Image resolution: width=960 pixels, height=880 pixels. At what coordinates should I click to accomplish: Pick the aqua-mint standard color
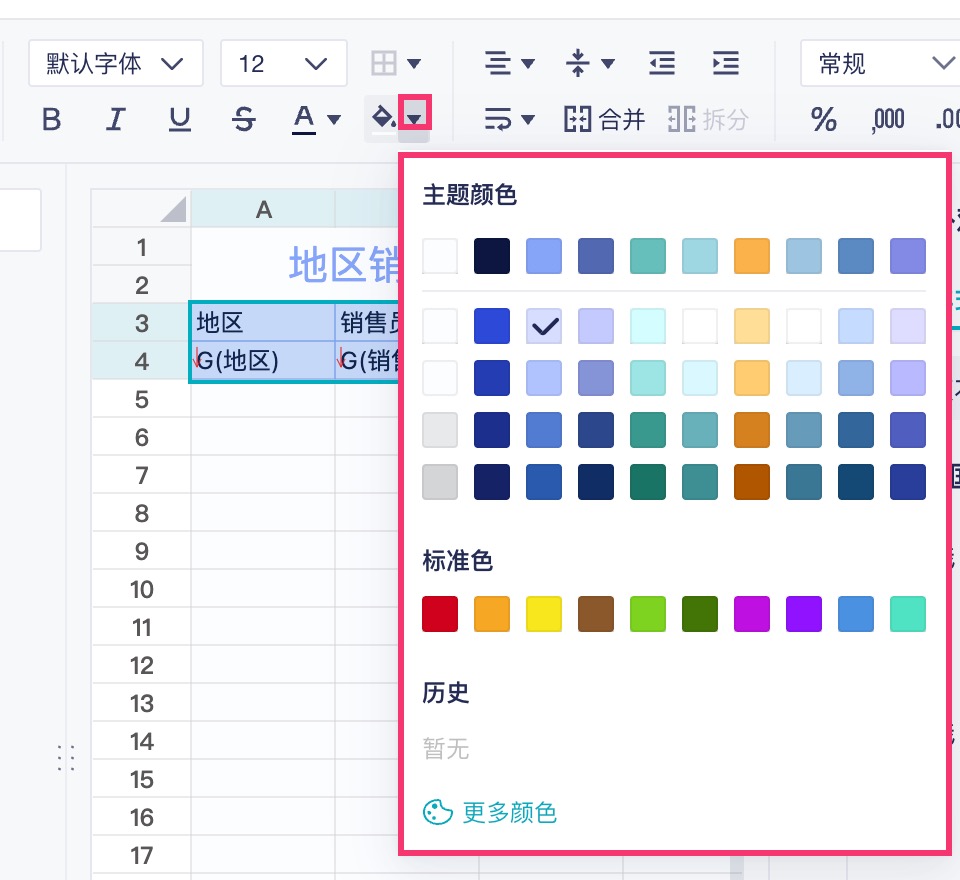click(908, 614)
